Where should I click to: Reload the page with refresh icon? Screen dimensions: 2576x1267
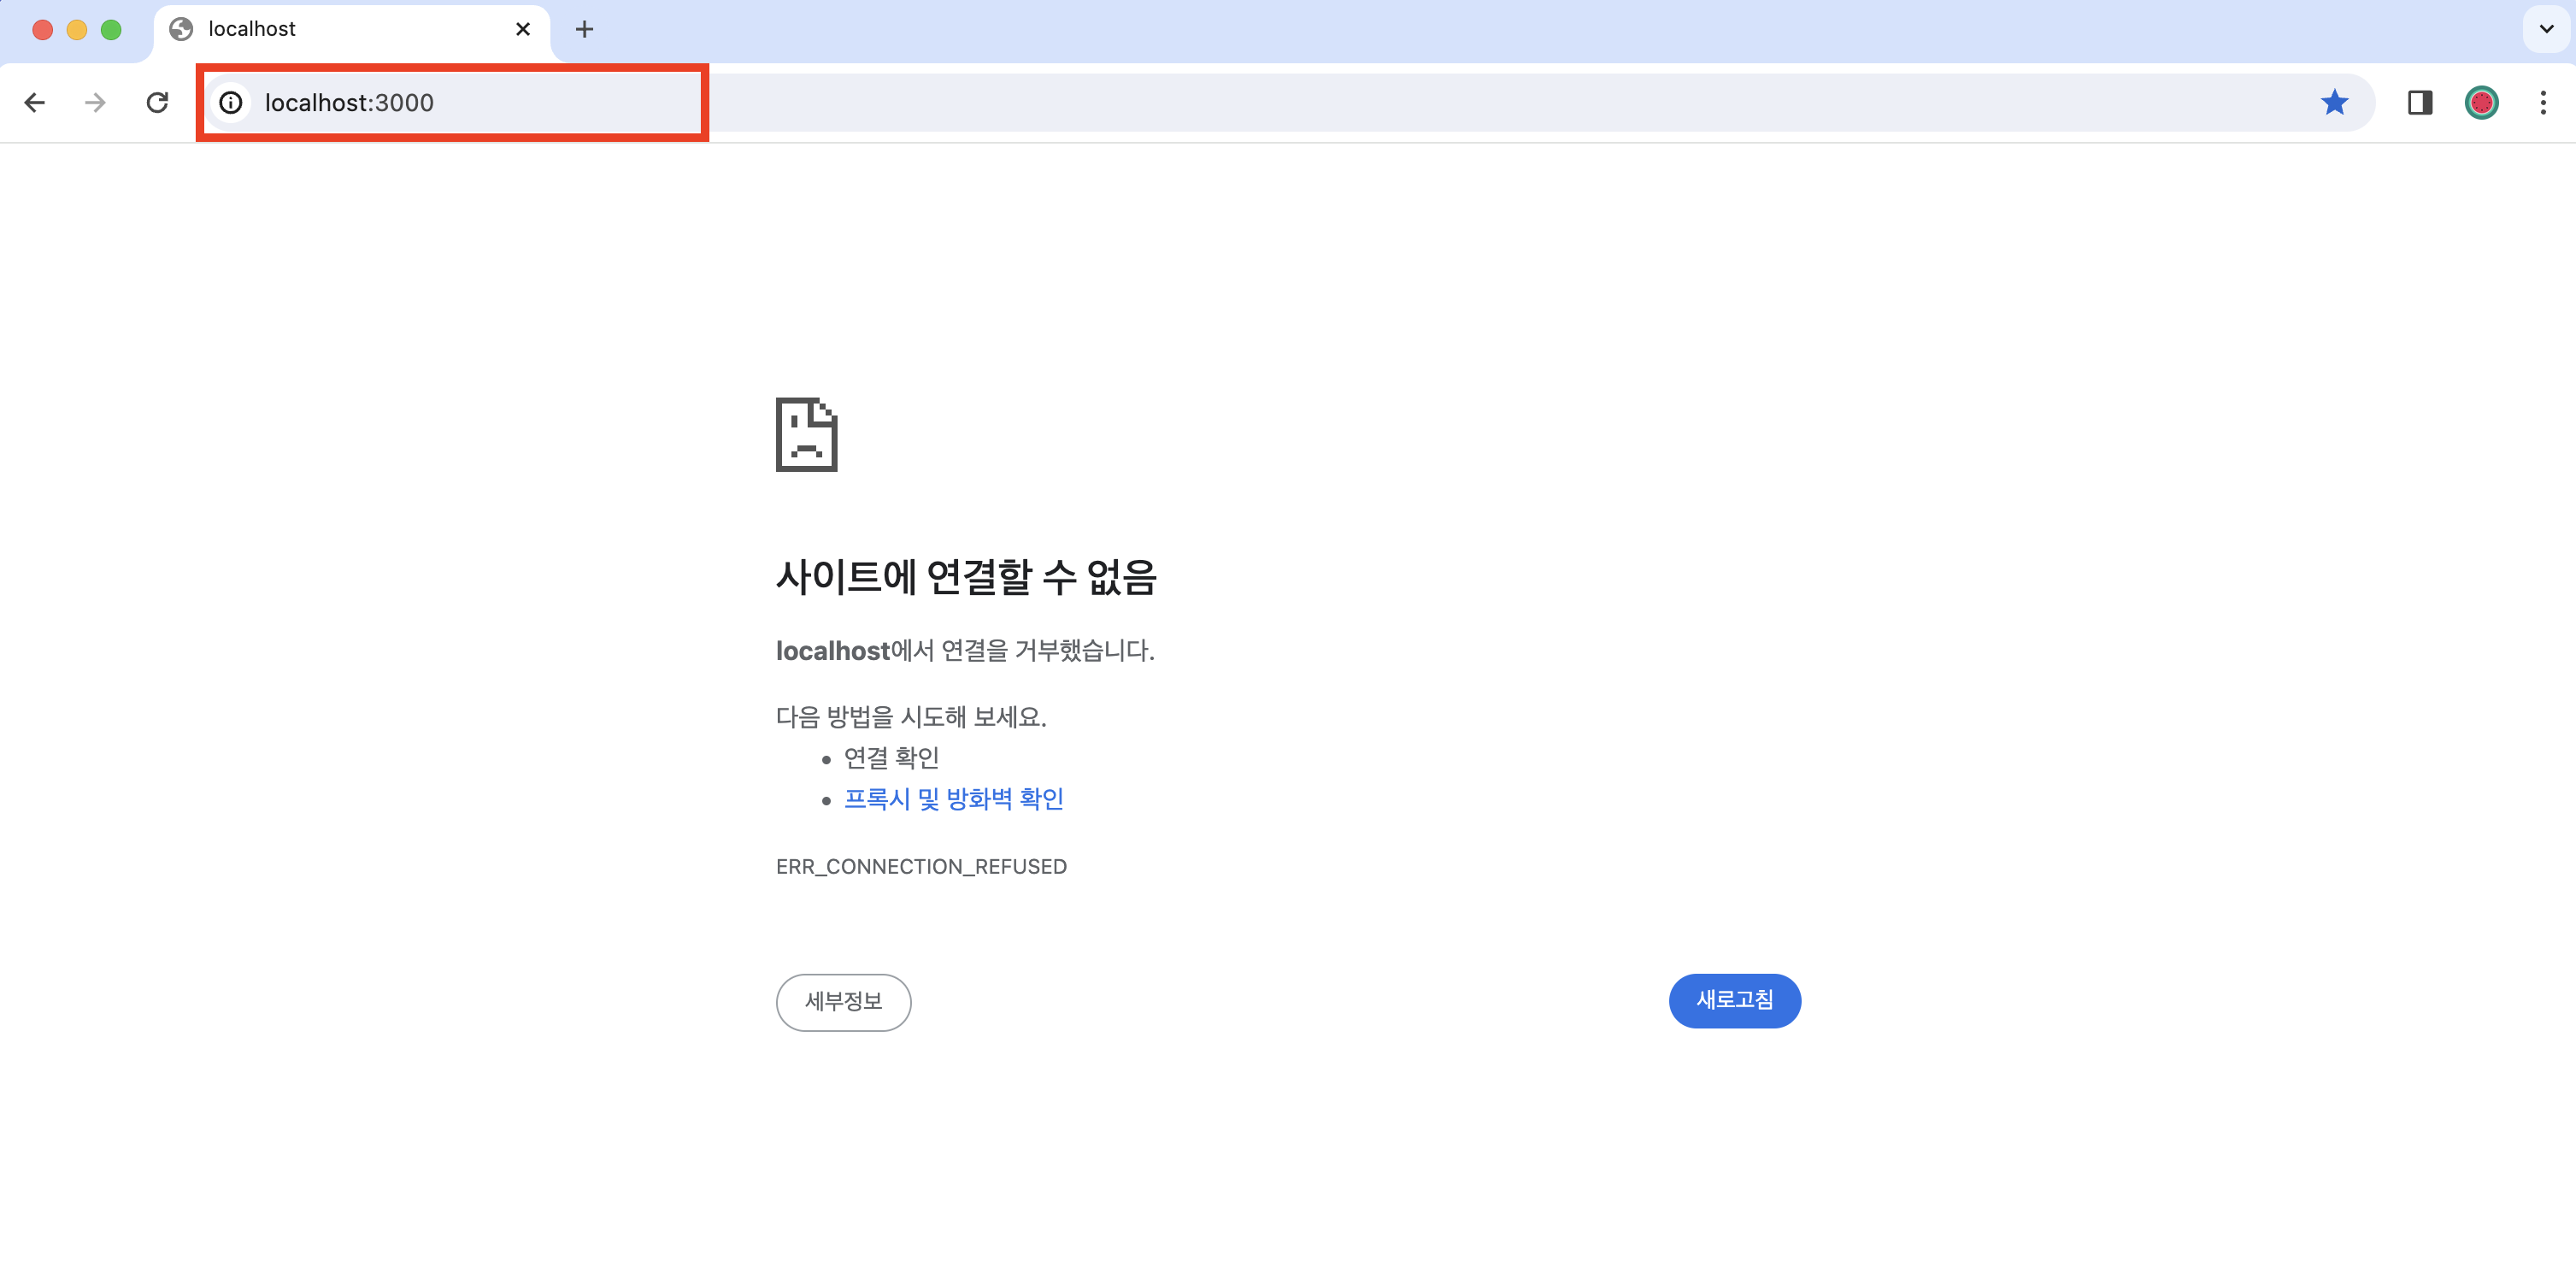(157, 102)
